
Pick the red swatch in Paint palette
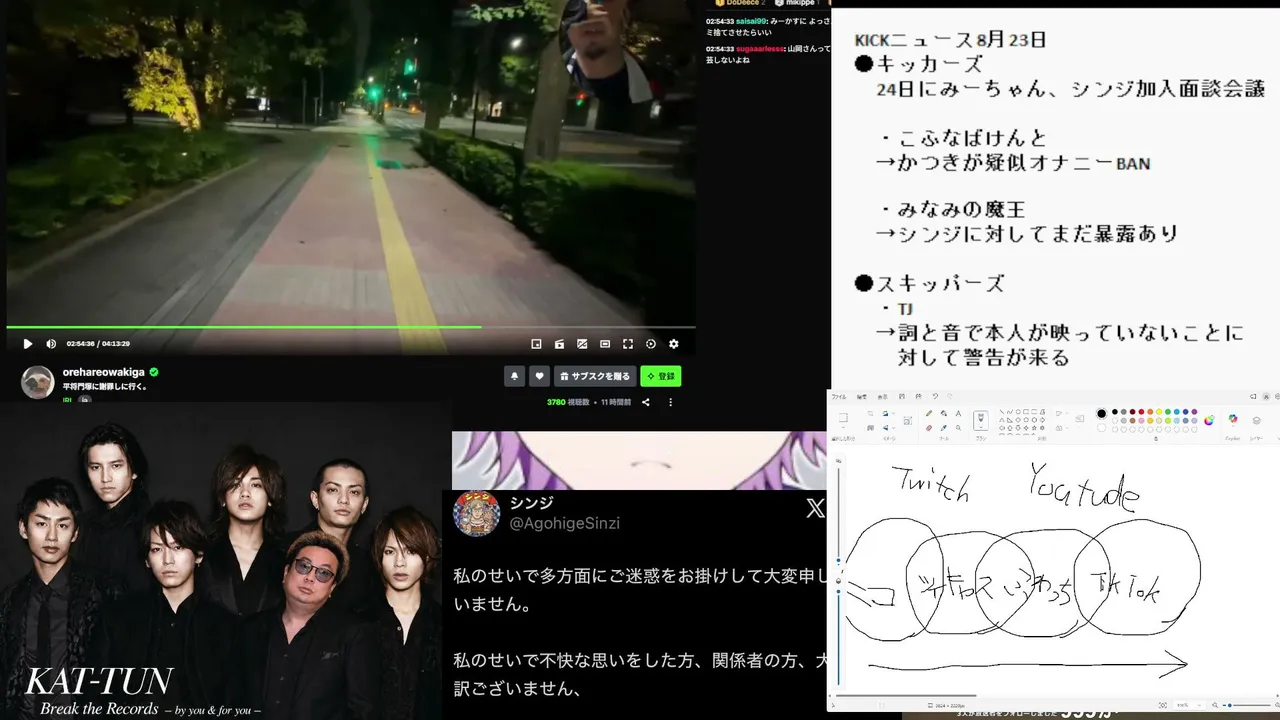1141,412
